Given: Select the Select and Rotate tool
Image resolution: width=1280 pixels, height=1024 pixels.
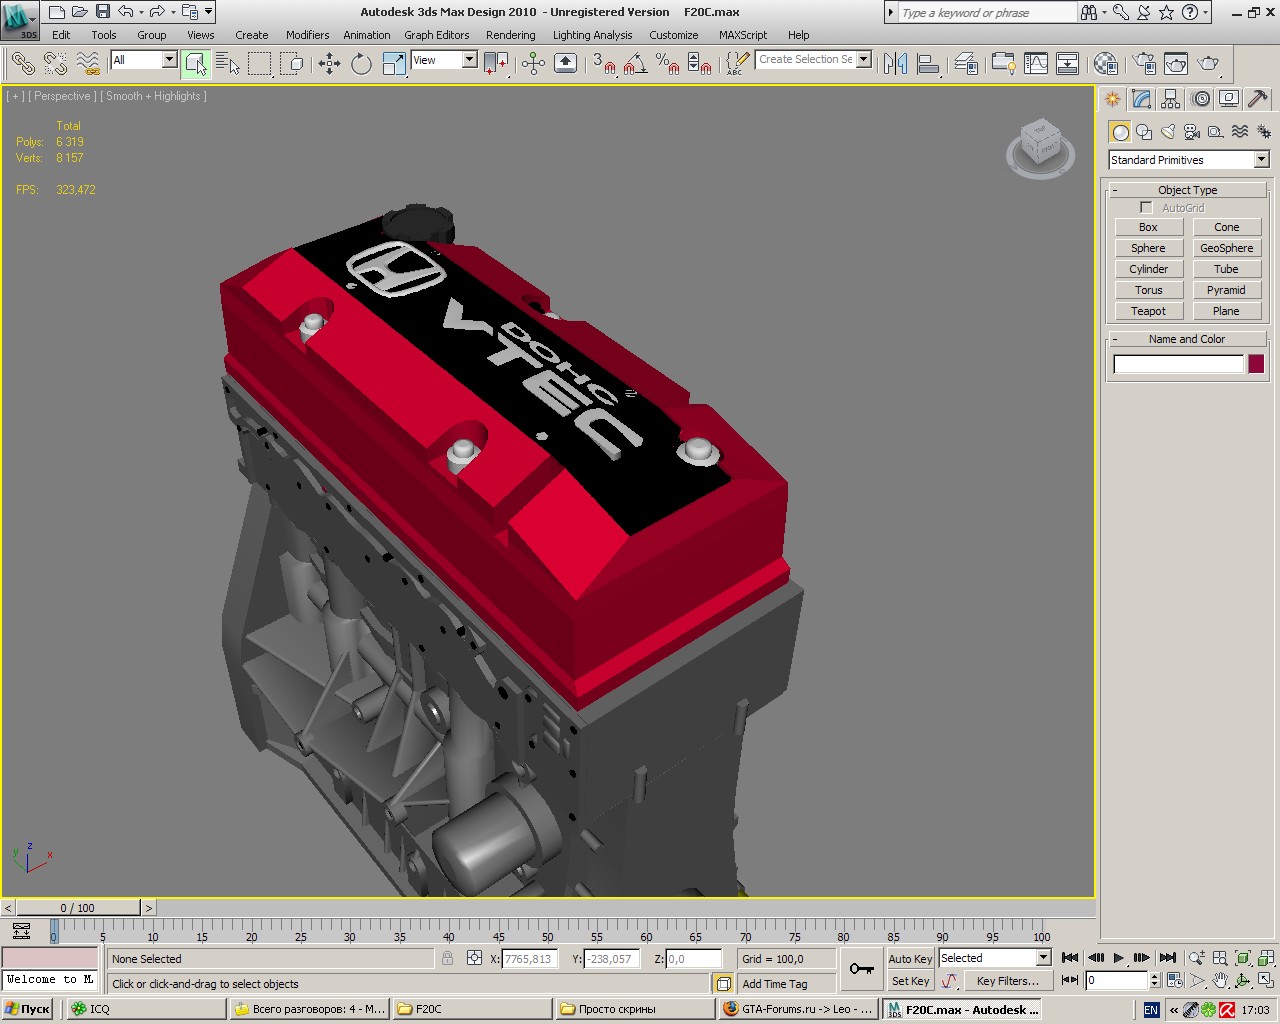Looking at the screenshot, I should coord(361,64).
